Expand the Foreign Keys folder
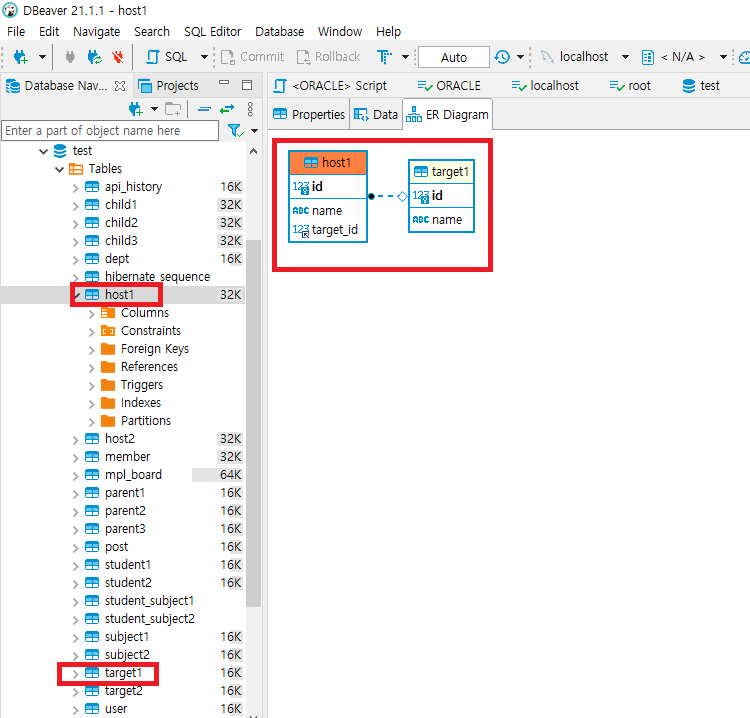This screenshot has height=718, width=750. [x=91, y=350]
